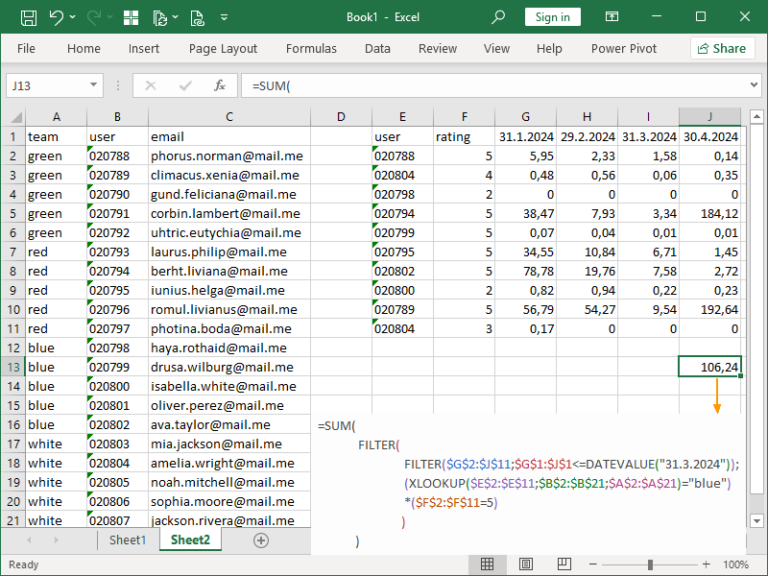
Task: Click the 100% zoom level
Action: click(x=736, y=564)
